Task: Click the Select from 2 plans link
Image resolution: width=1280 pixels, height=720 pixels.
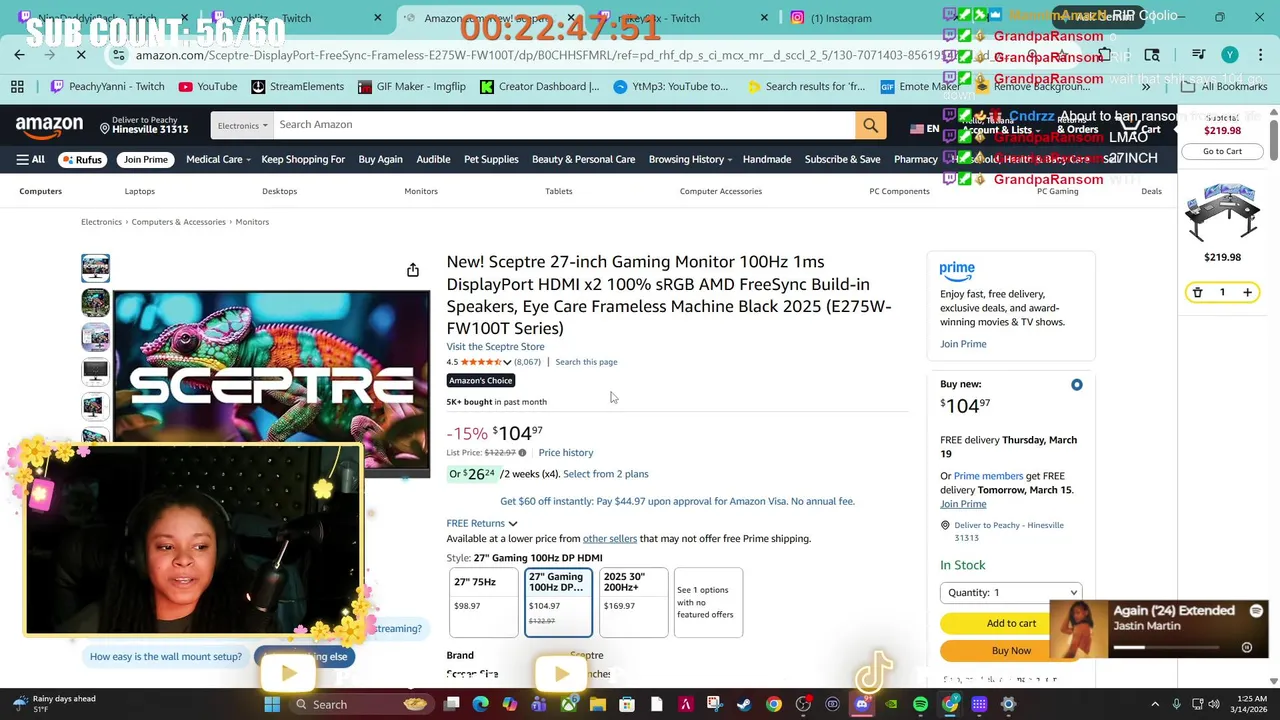Action: click(606, 474)
